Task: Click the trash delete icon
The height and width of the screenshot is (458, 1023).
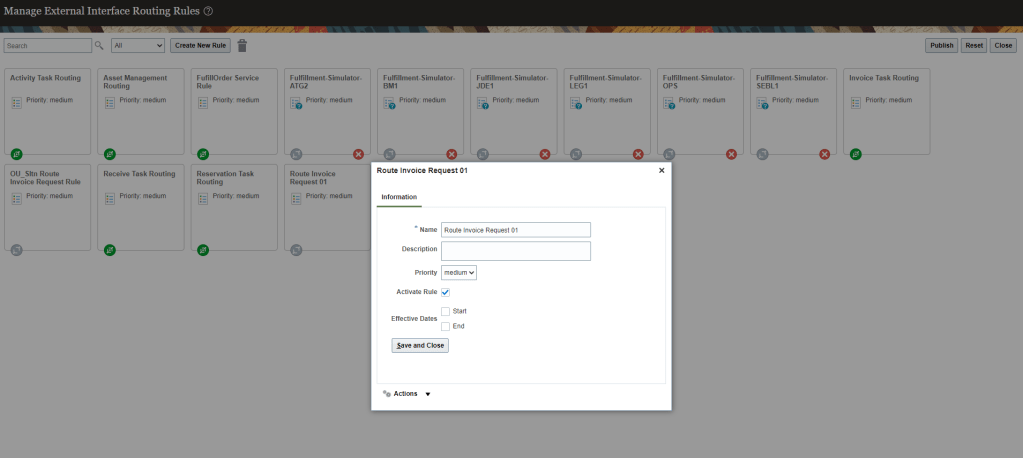Action: tap(242, 46)
